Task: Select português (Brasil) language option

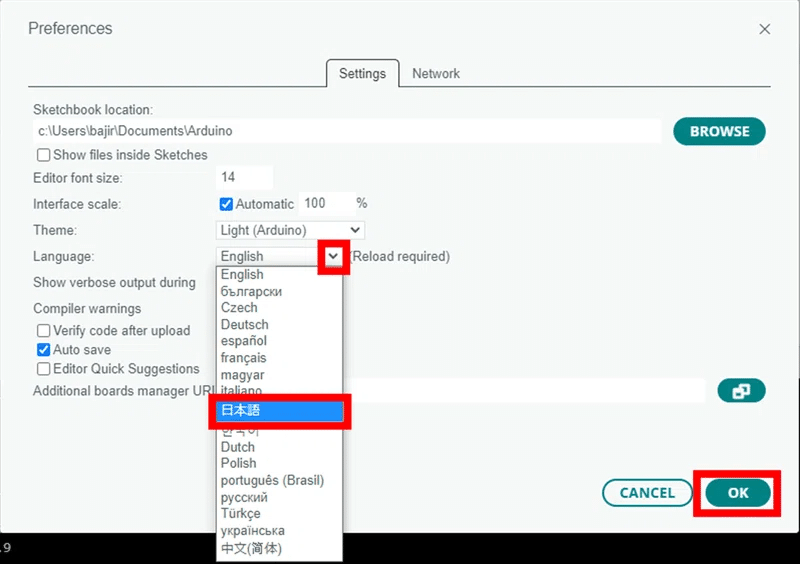Action: pos(279,481)
